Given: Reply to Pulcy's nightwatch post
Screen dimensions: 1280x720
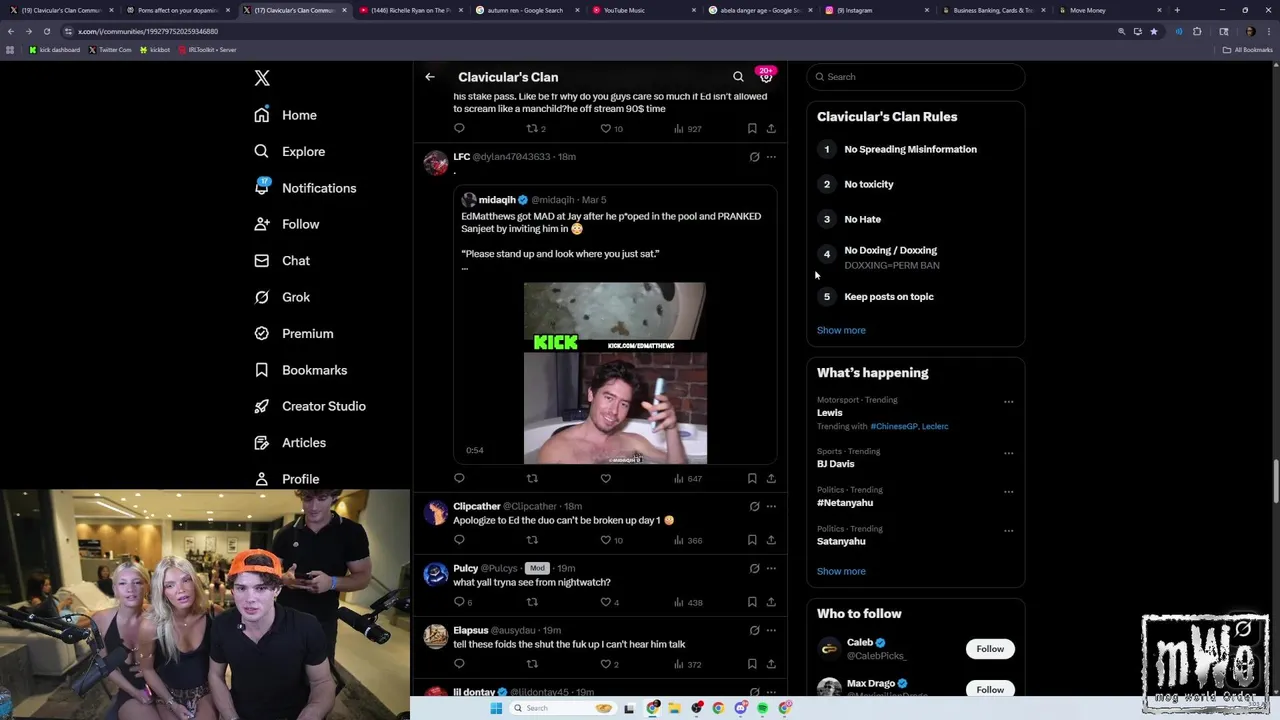Looking at the screenshot, I should 459,602.
